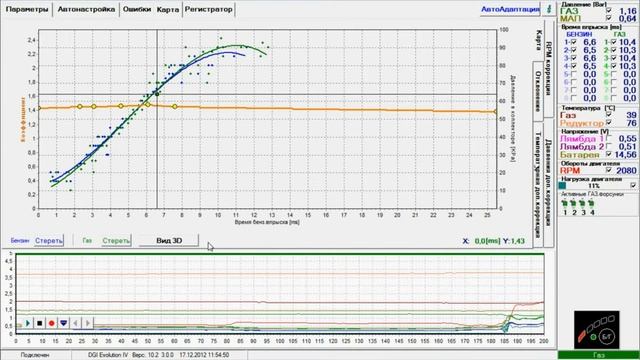Toggle БЕНЗИН injector 1 checkbox
640x360 pixels.
pyautogui.click(x=573, y=42)
